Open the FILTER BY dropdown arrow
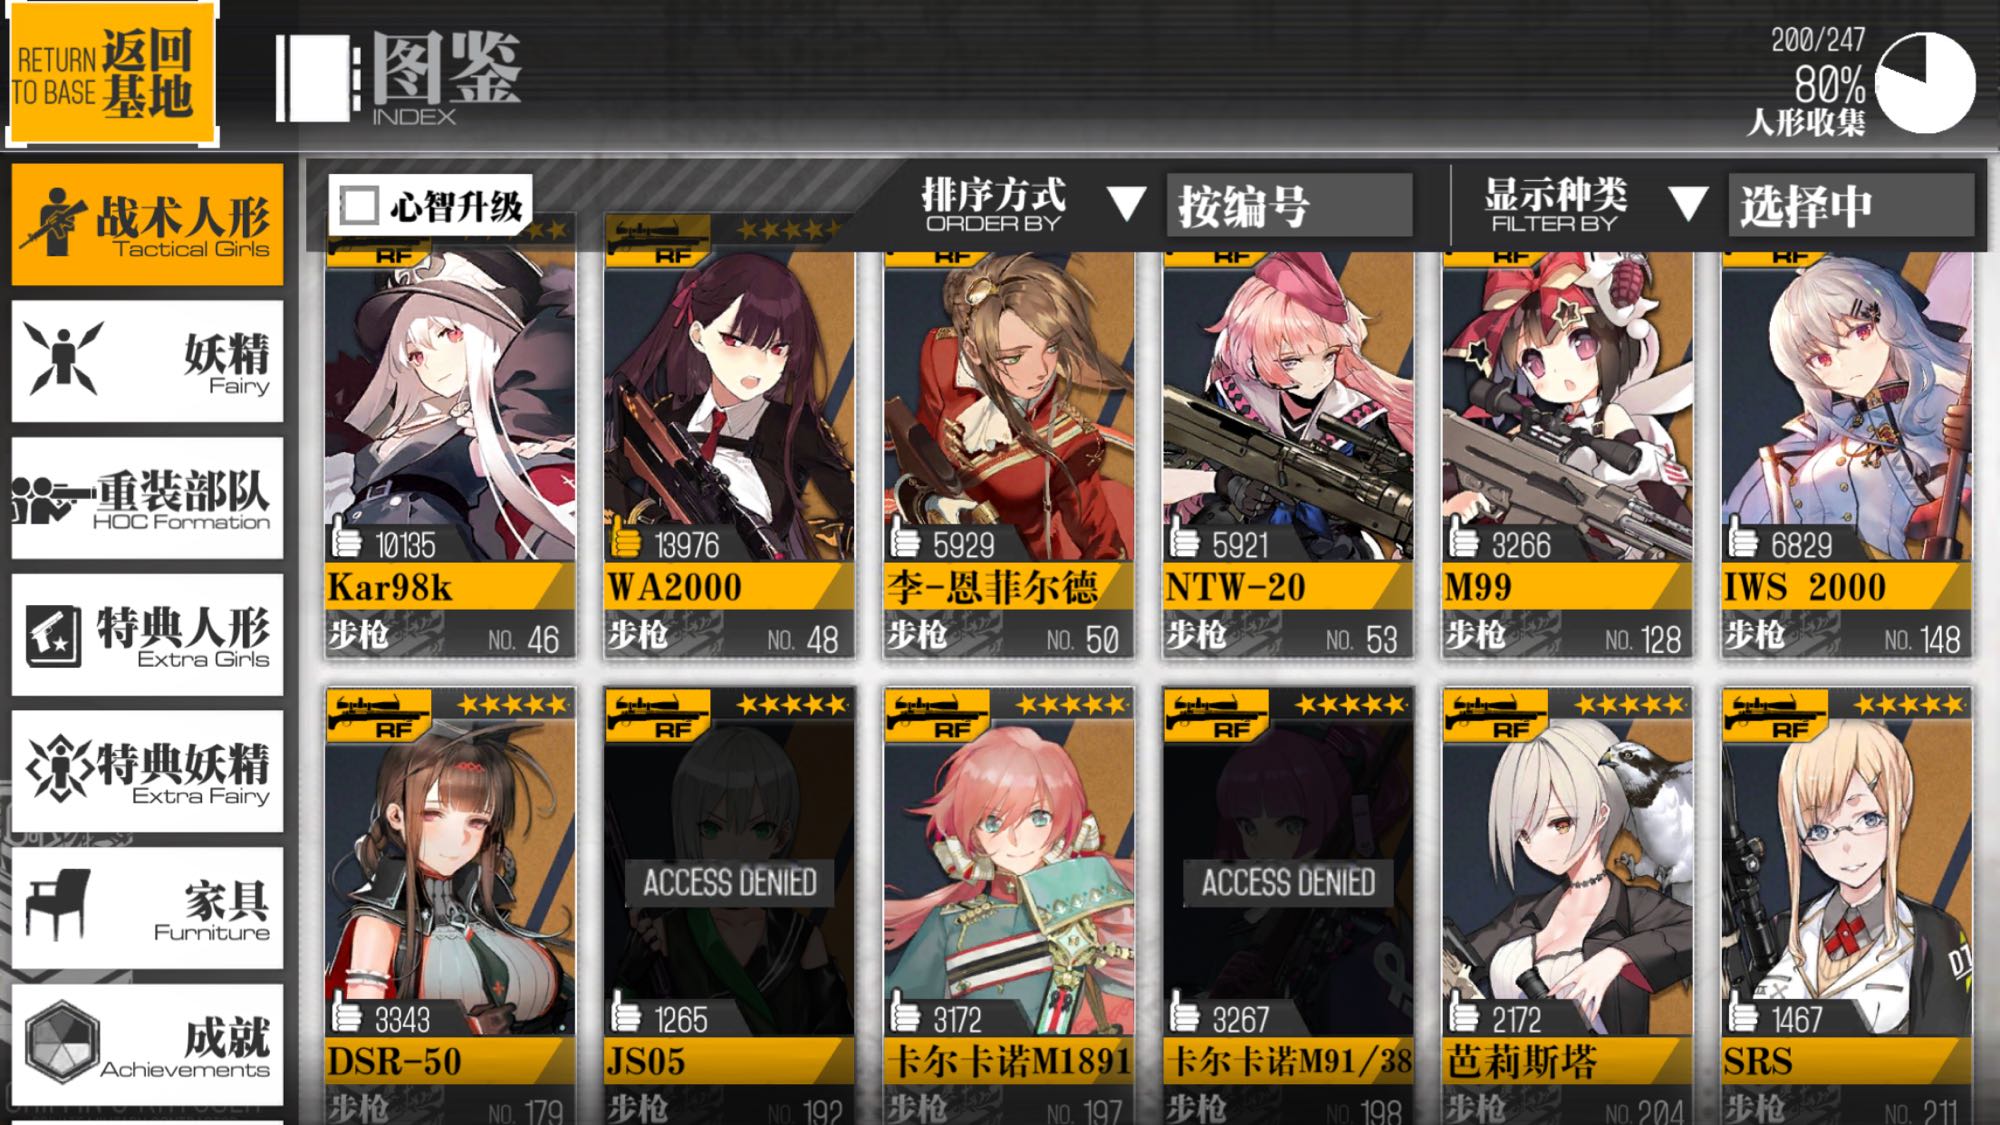2000x1125 pixels. click(1688, 204)
